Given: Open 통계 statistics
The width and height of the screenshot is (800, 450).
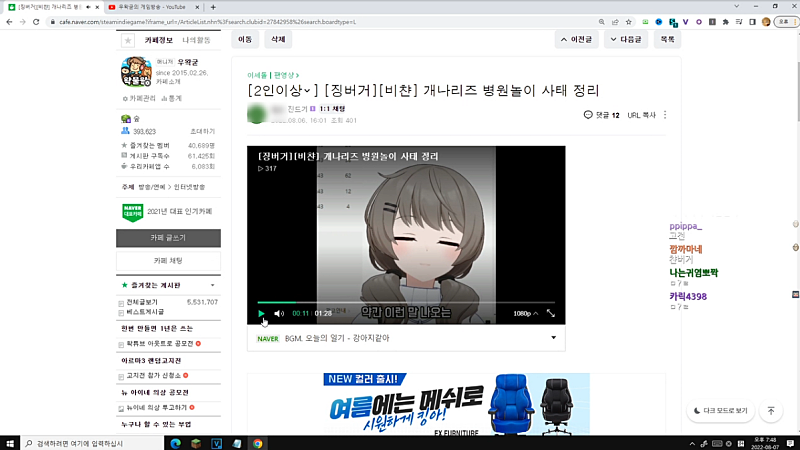Looking at the screenshot, I should click(171, 98).
